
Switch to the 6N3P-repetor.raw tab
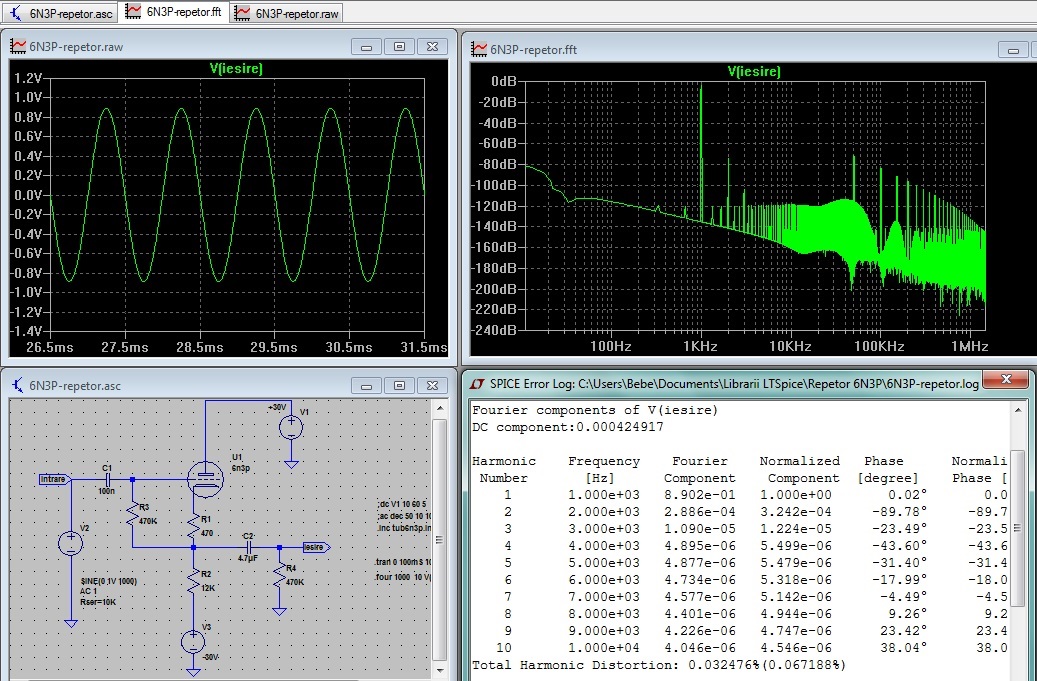pos(288,13)
